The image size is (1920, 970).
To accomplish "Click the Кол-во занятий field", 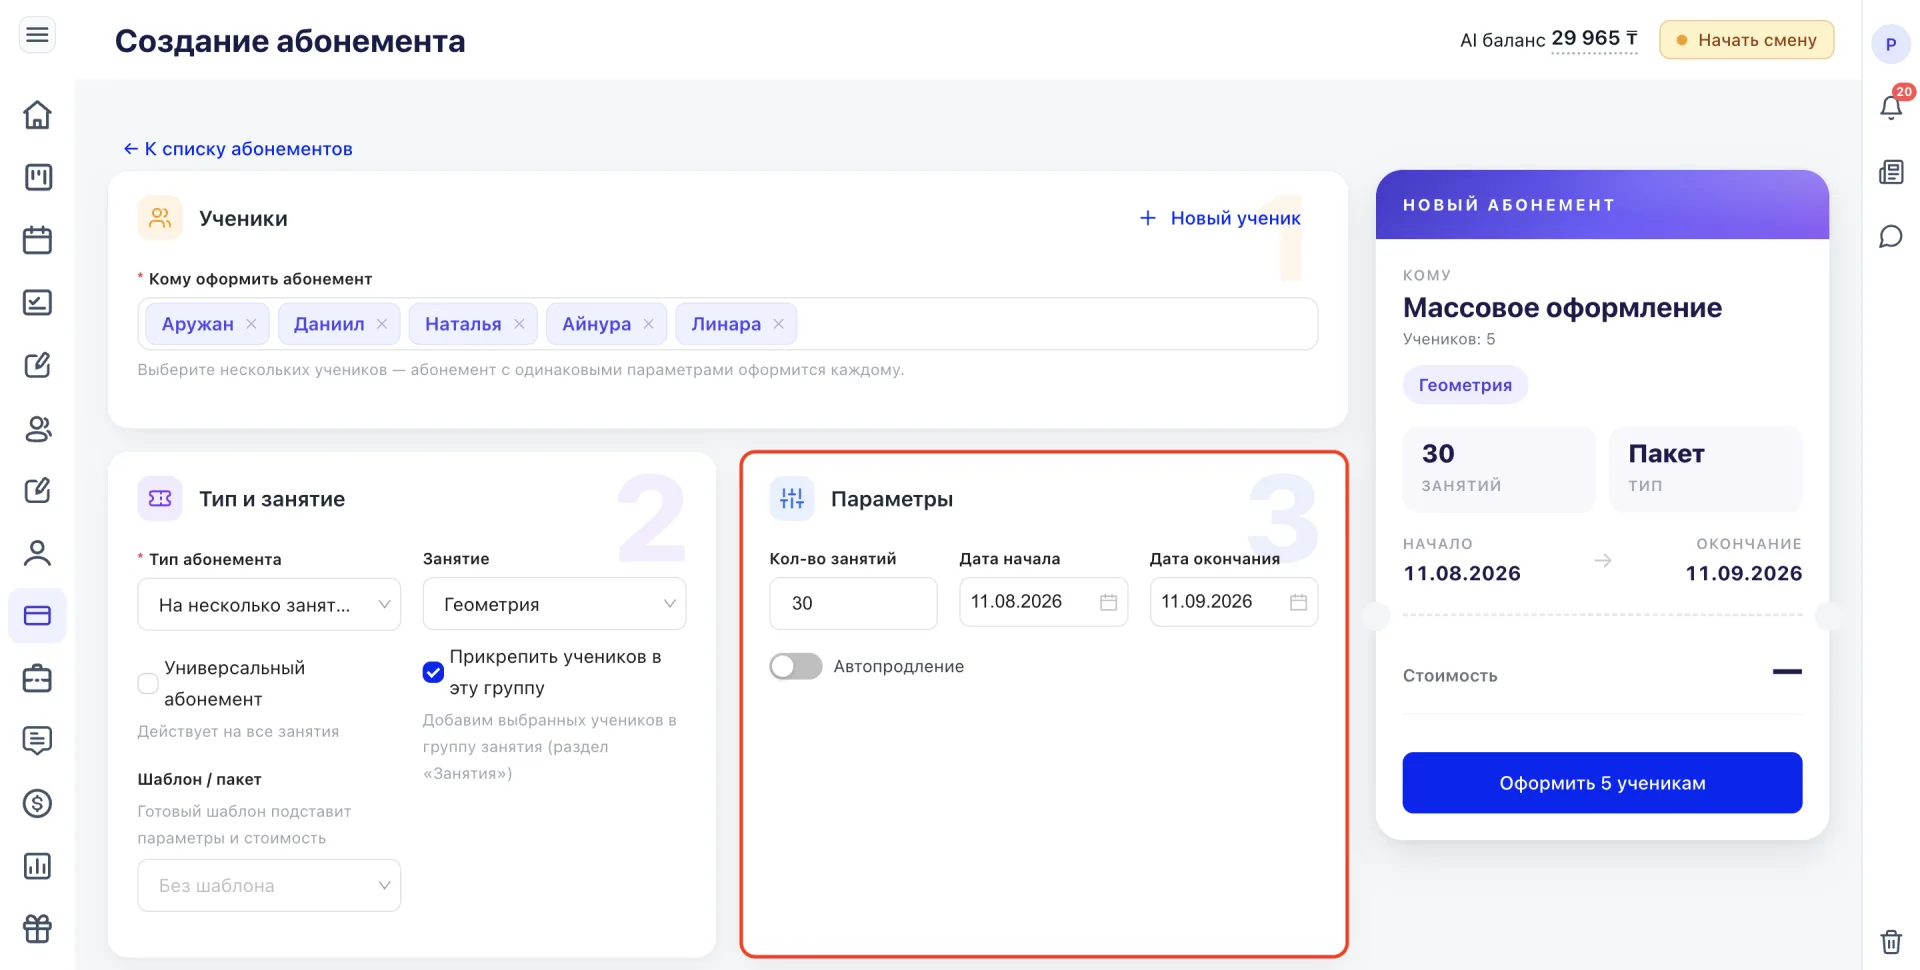I will [853, 603].
